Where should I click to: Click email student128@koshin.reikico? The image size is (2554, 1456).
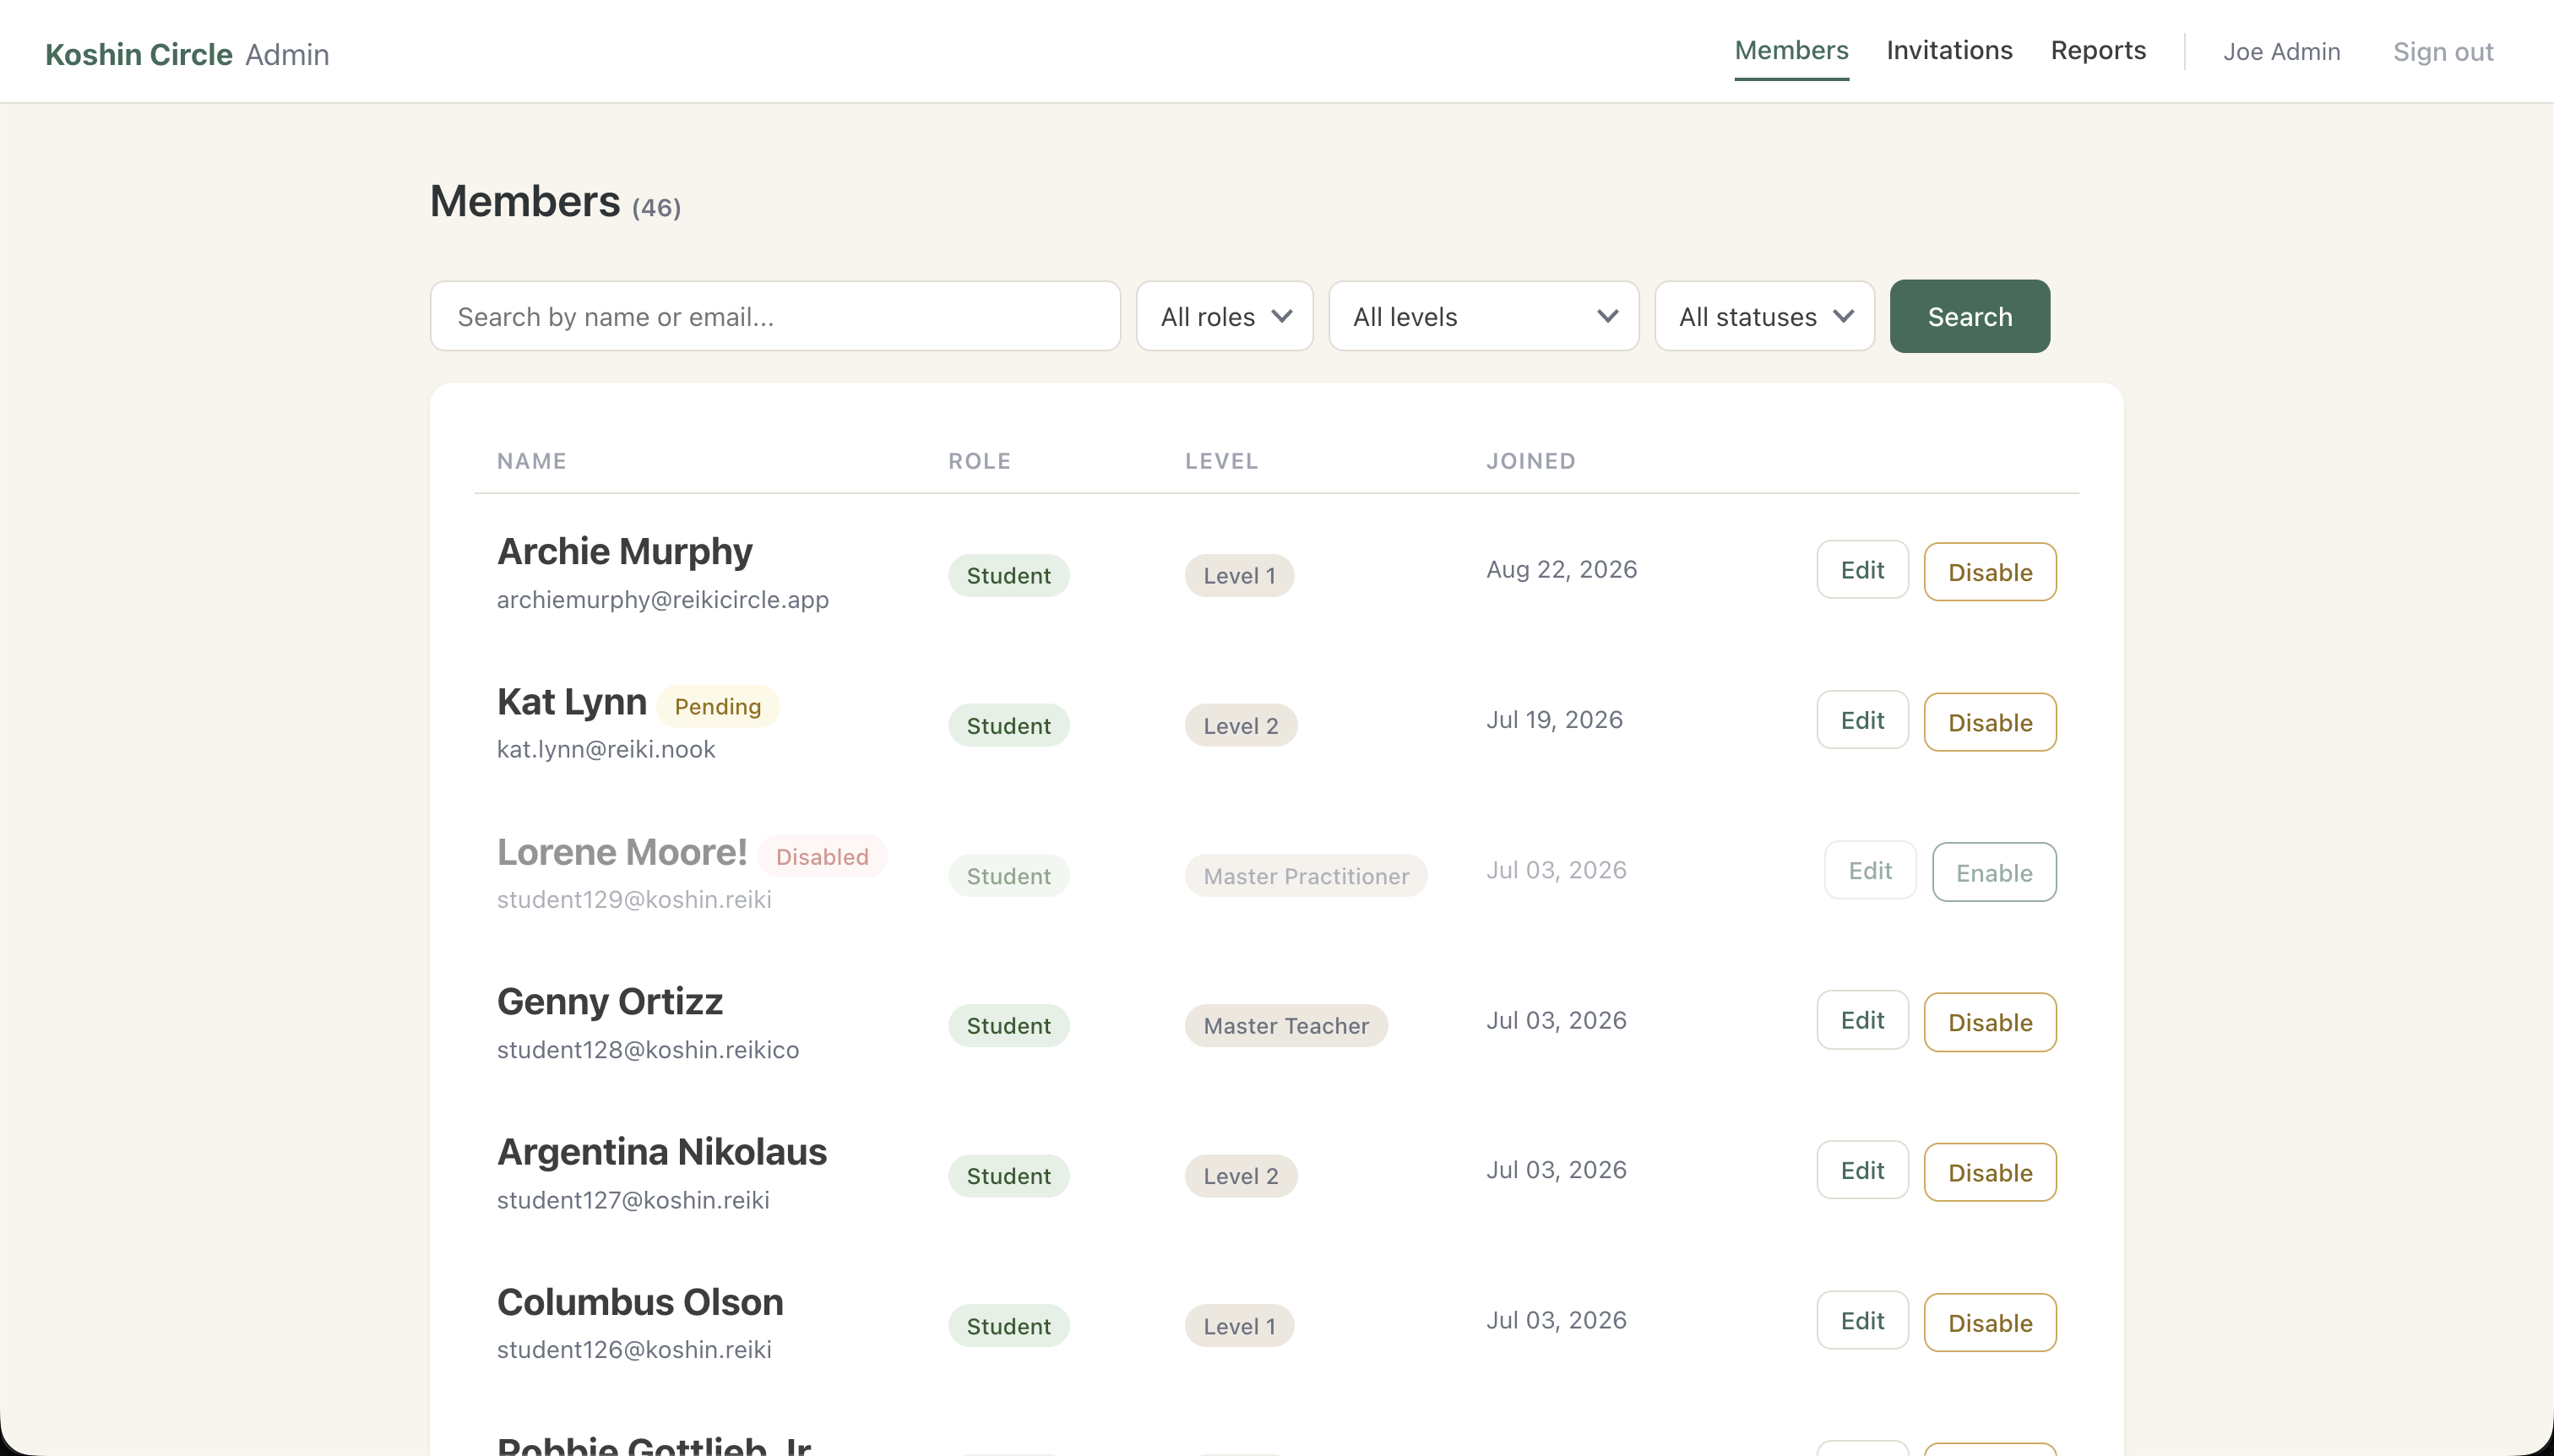click(x=648, y=1049)
